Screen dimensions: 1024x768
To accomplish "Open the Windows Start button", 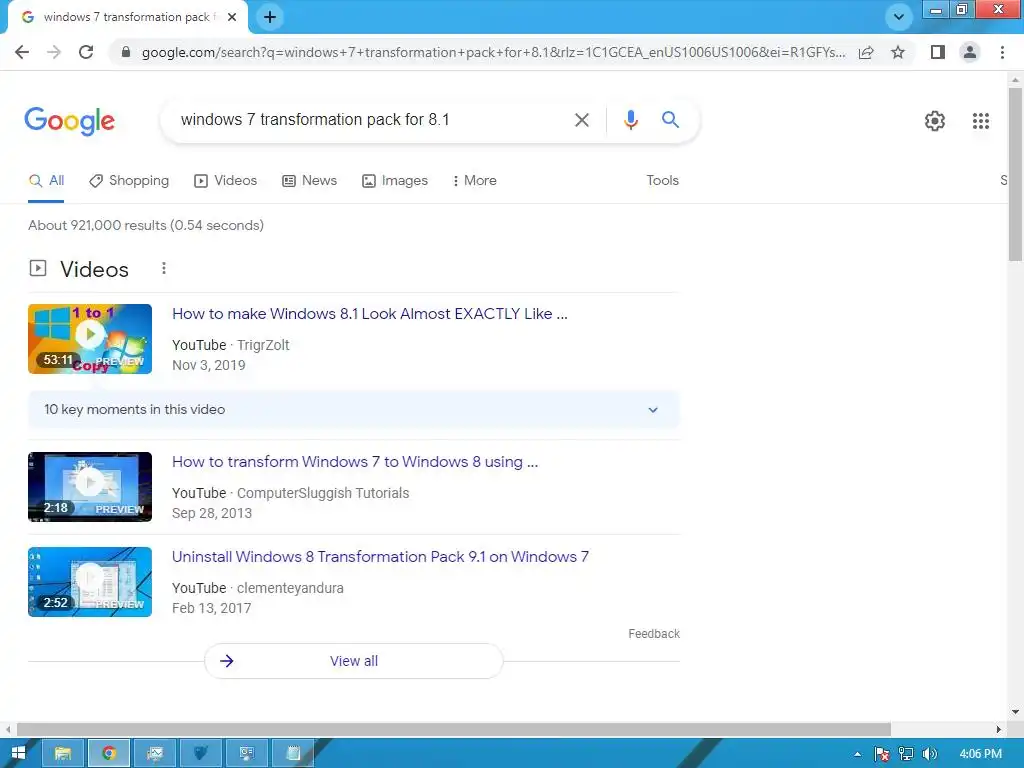I will 18,754.
